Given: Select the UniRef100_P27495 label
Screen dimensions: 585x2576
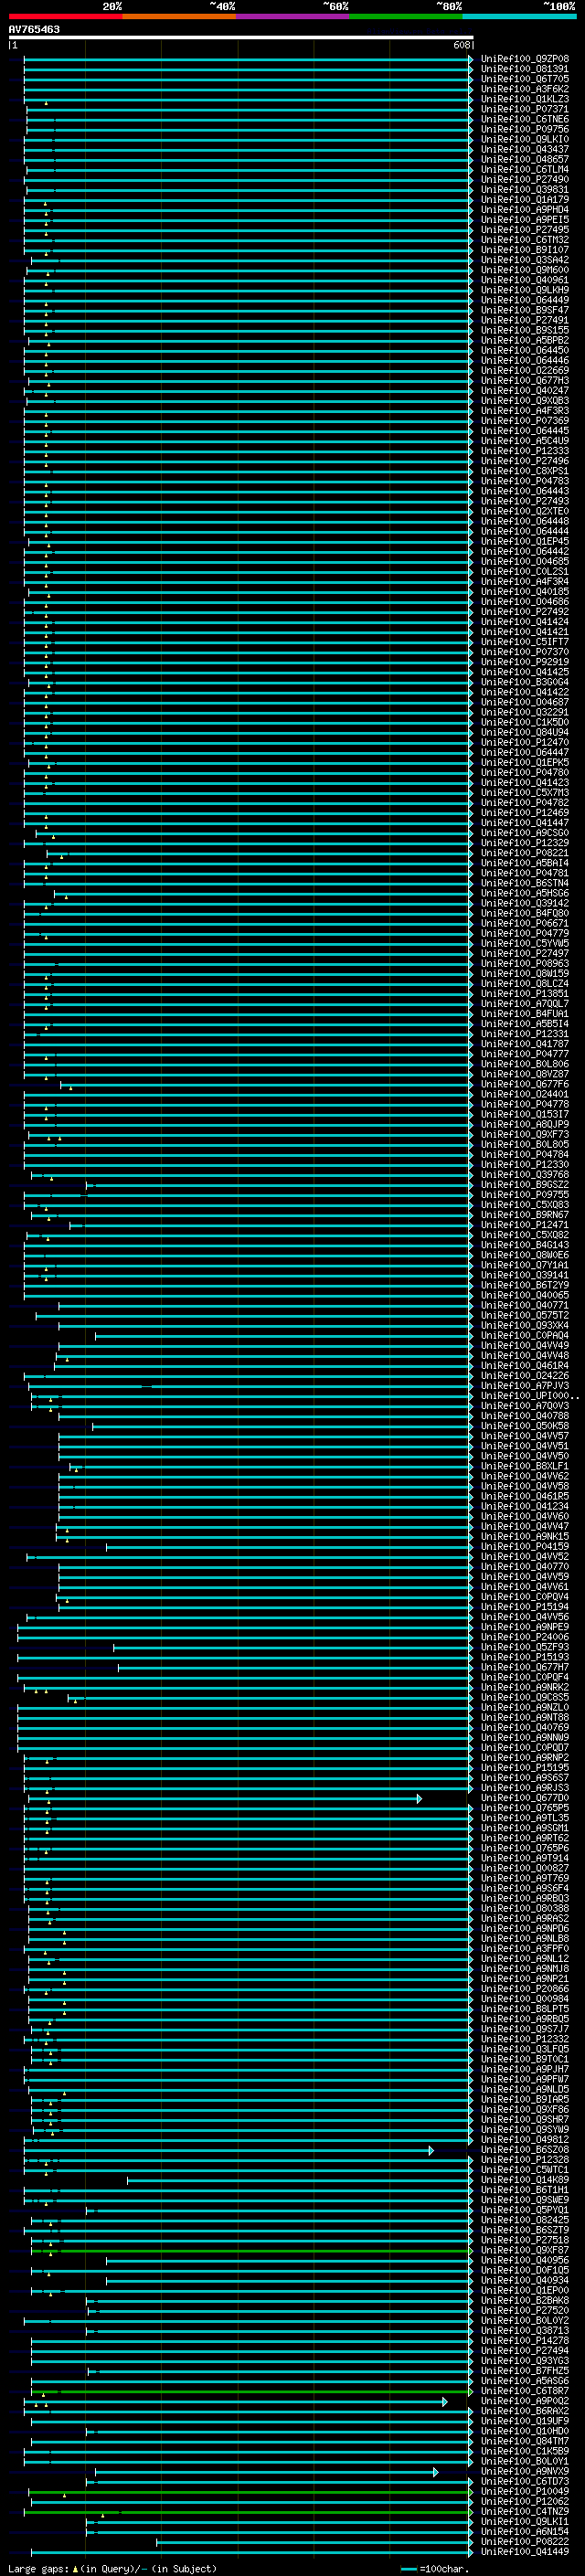Looking at the screenshot, I should [x=524, y=230].
